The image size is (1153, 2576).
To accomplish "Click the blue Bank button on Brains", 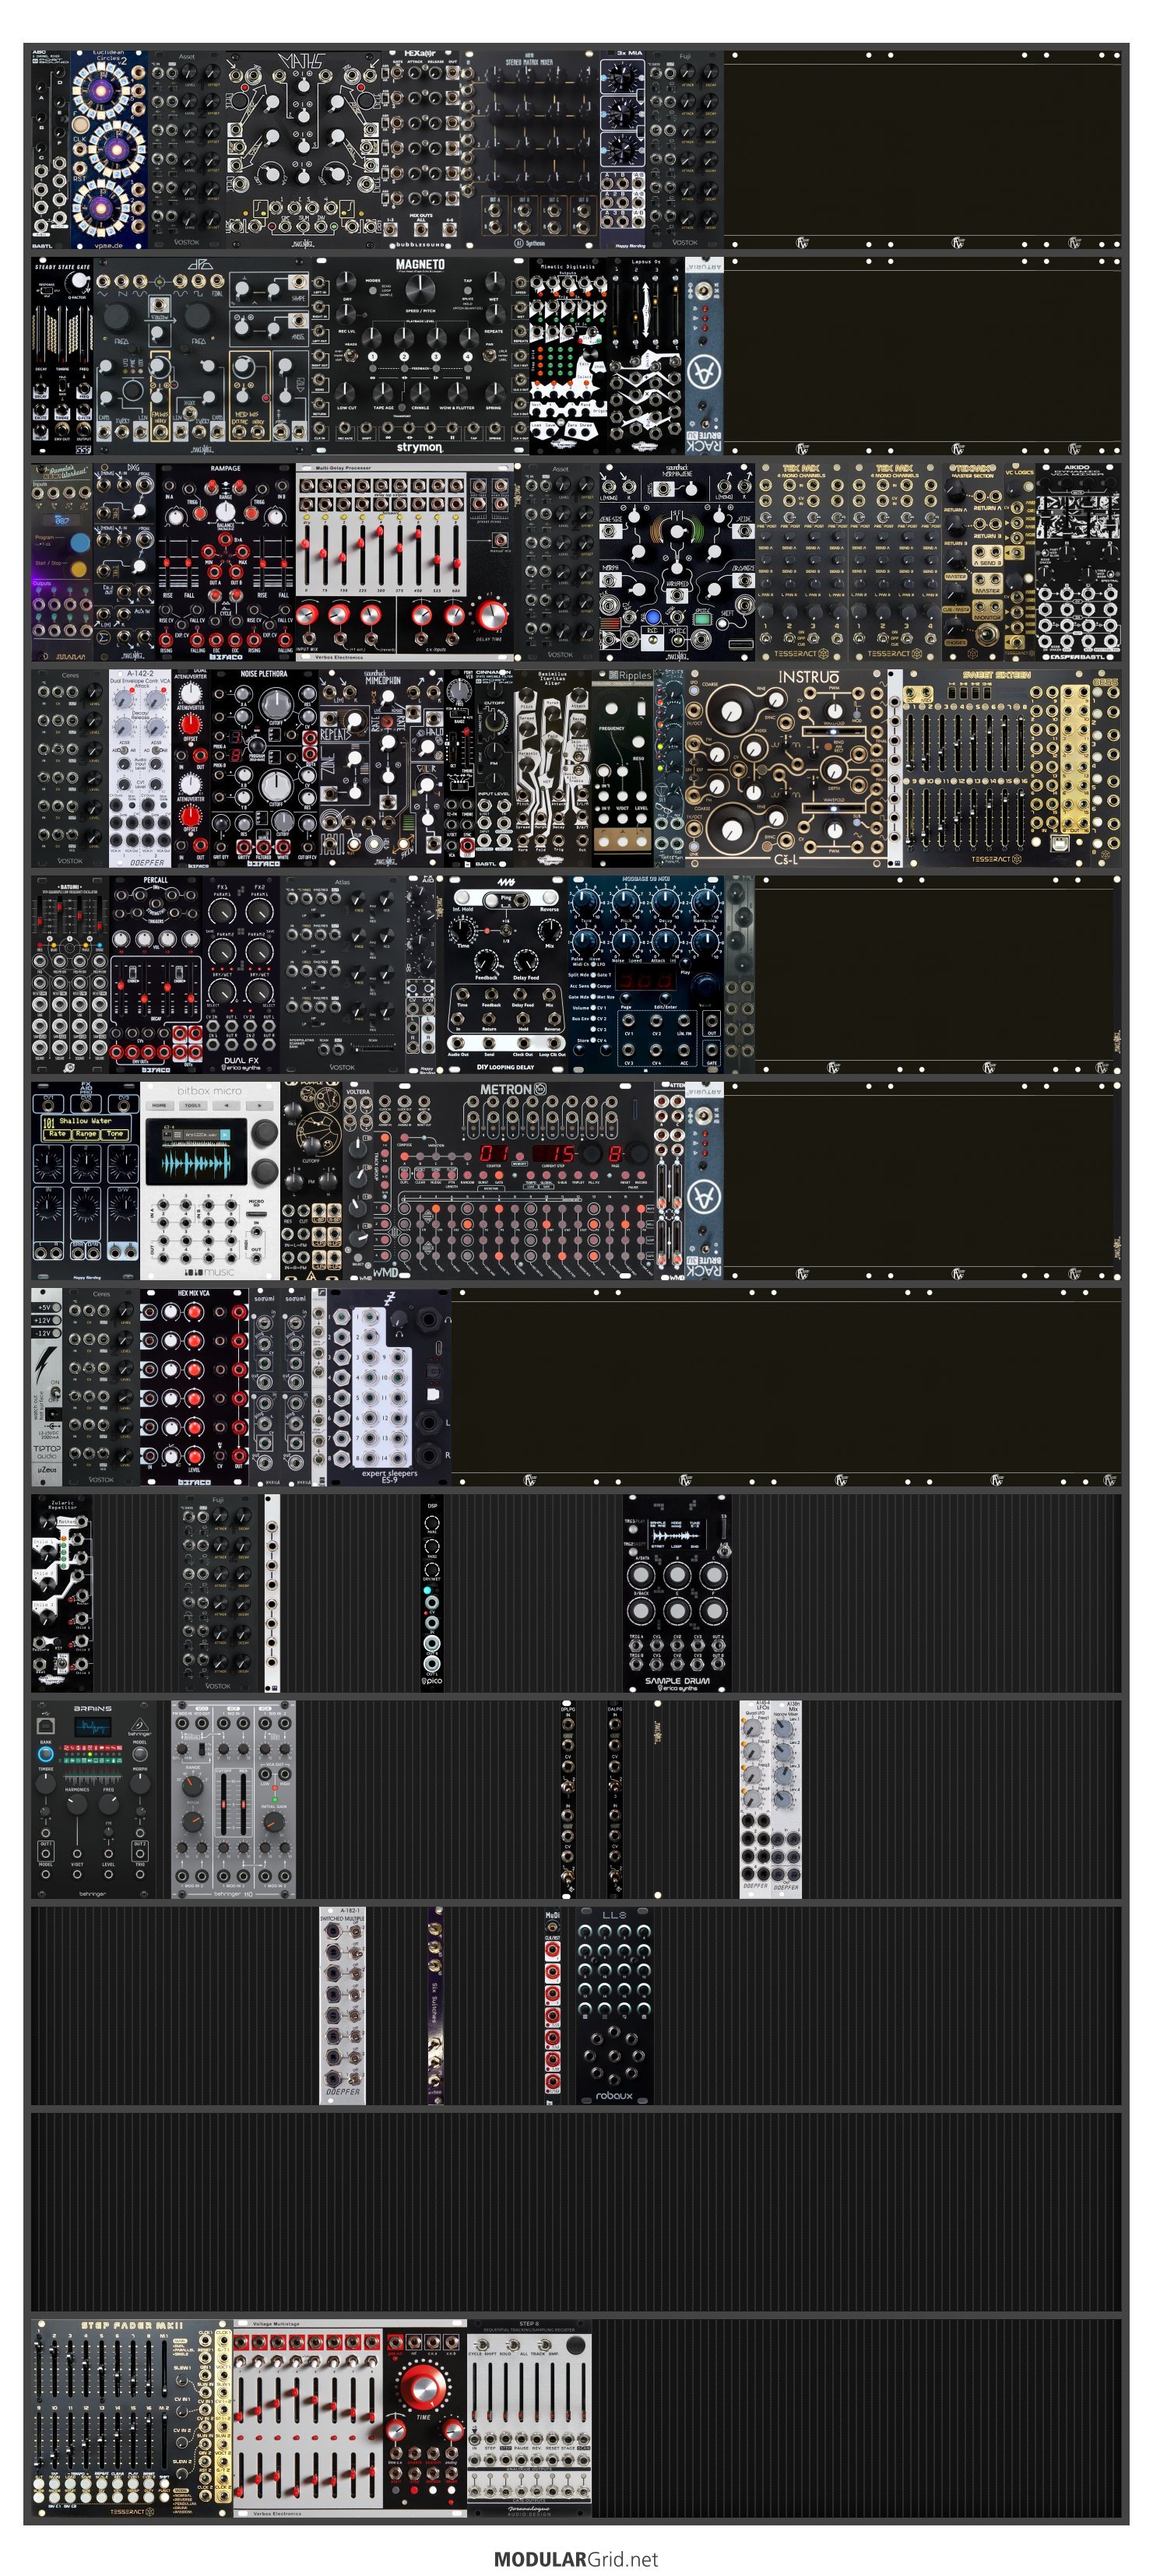I will [x=46, y=1753].
